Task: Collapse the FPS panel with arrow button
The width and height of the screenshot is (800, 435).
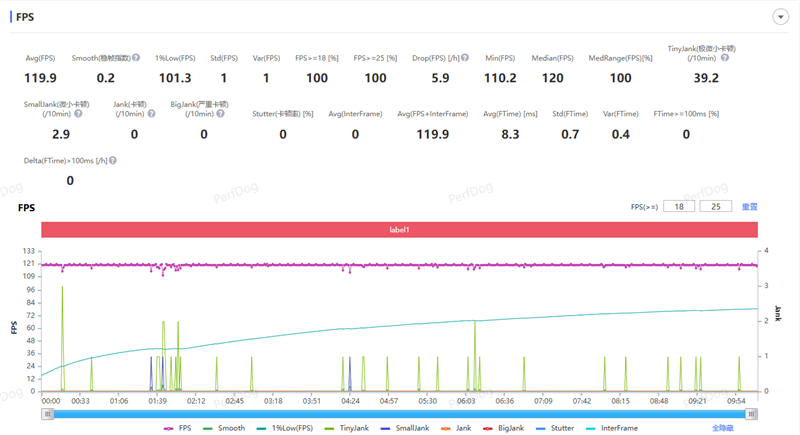Action: click(x=779, y=17)
